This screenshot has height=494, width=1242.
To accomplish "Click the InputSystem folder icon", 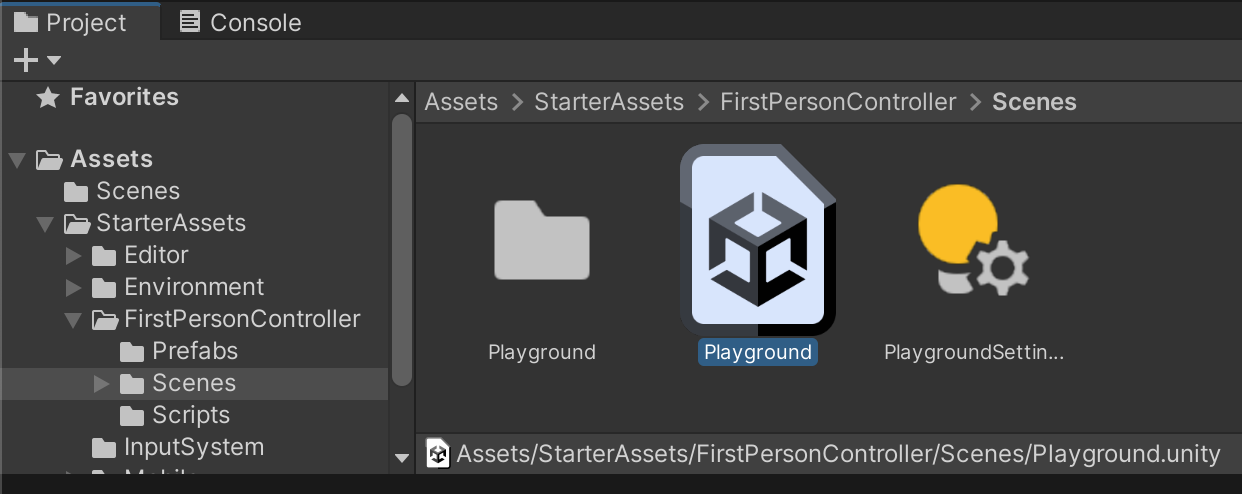I will coord(104,447).
